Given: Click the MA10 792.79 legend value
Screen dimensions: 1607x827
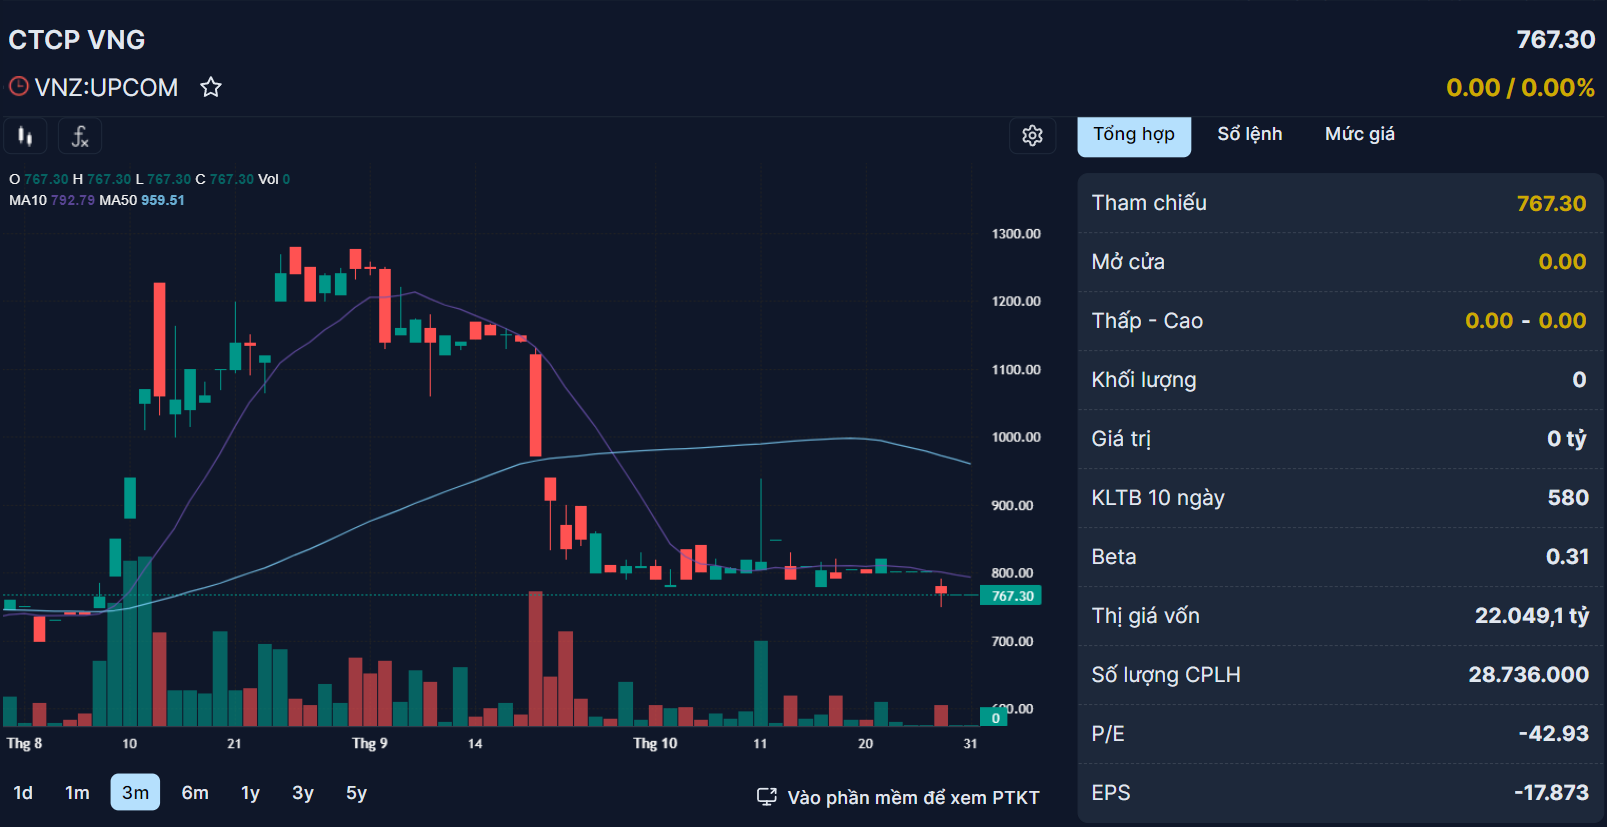Looking at the screenshot, I should click(73, 200).
